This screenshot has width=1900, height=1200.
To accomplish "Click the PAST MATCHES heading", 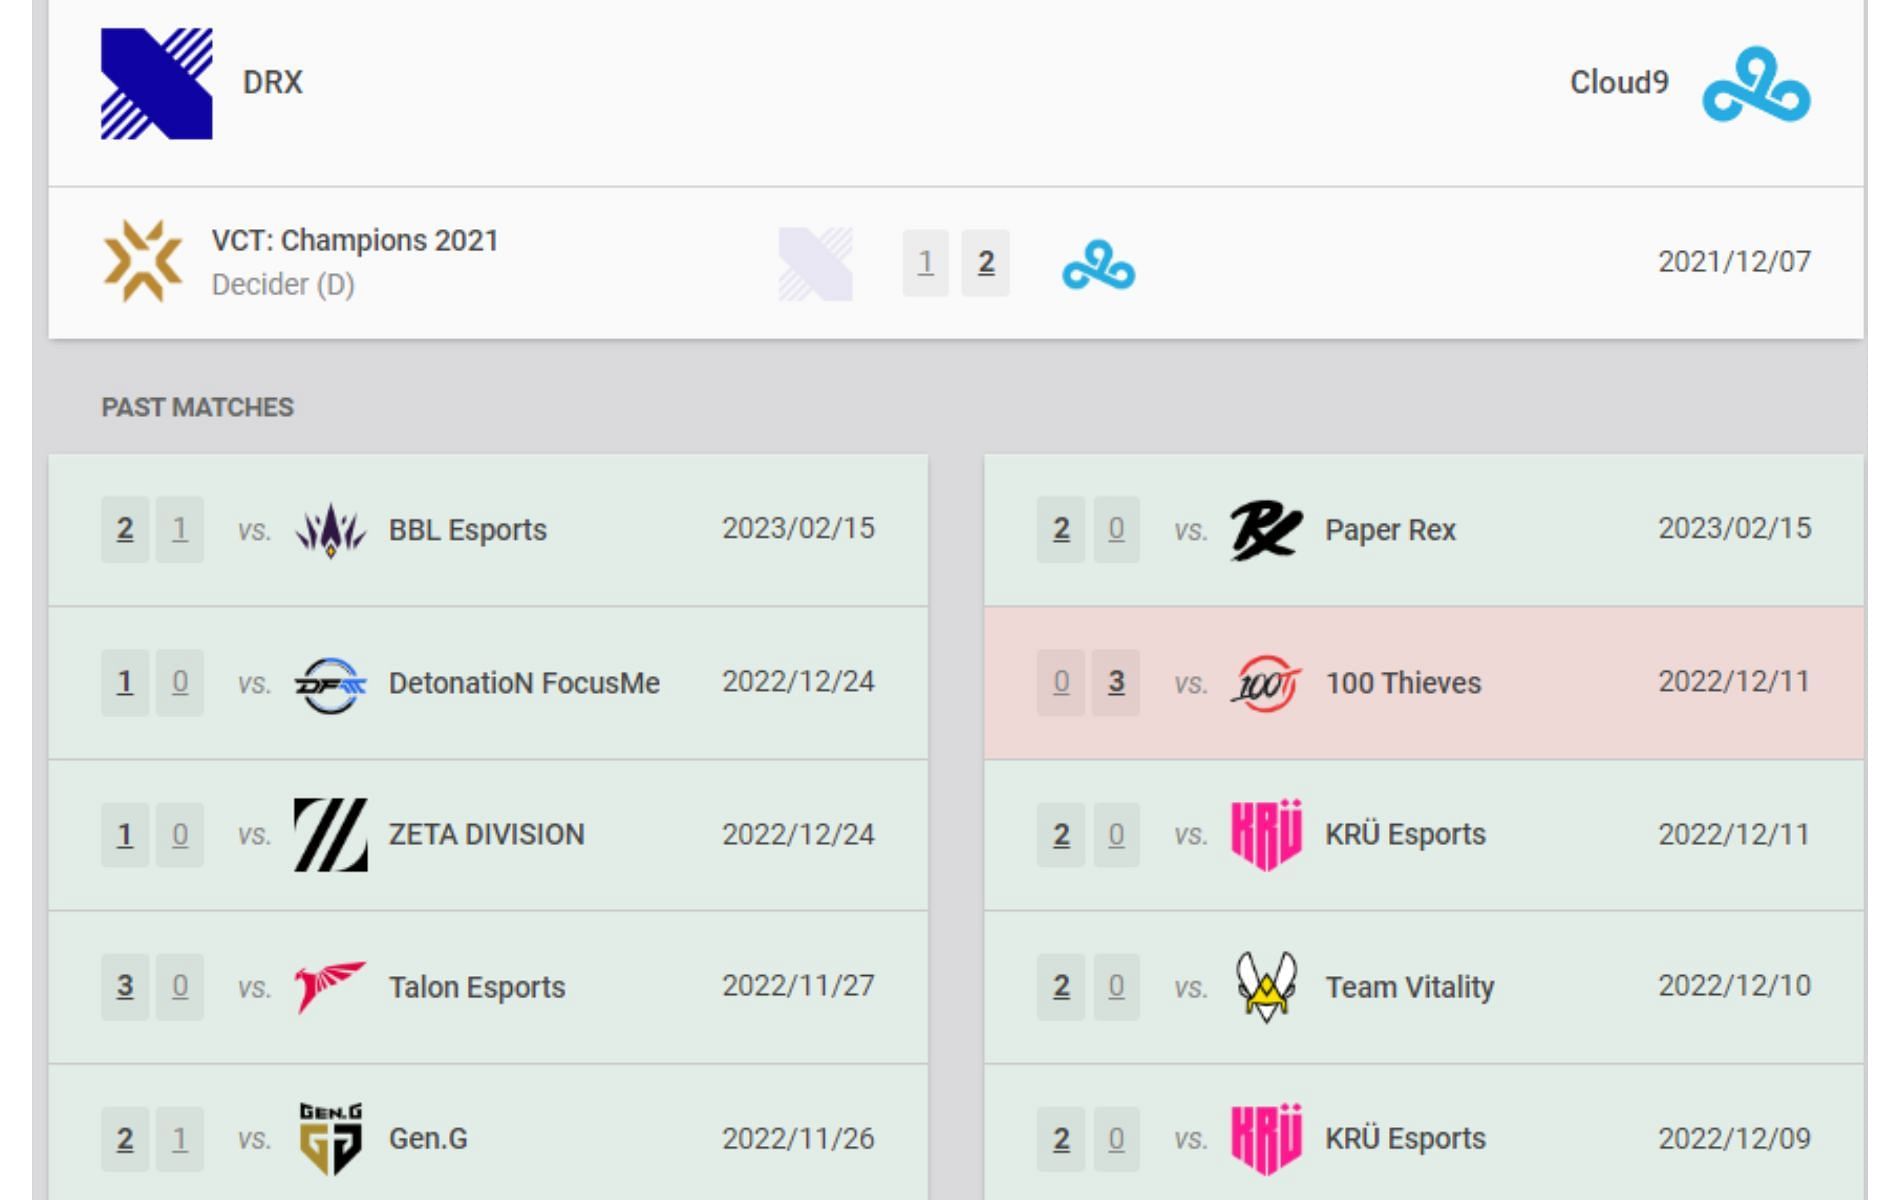I will 198,407.
